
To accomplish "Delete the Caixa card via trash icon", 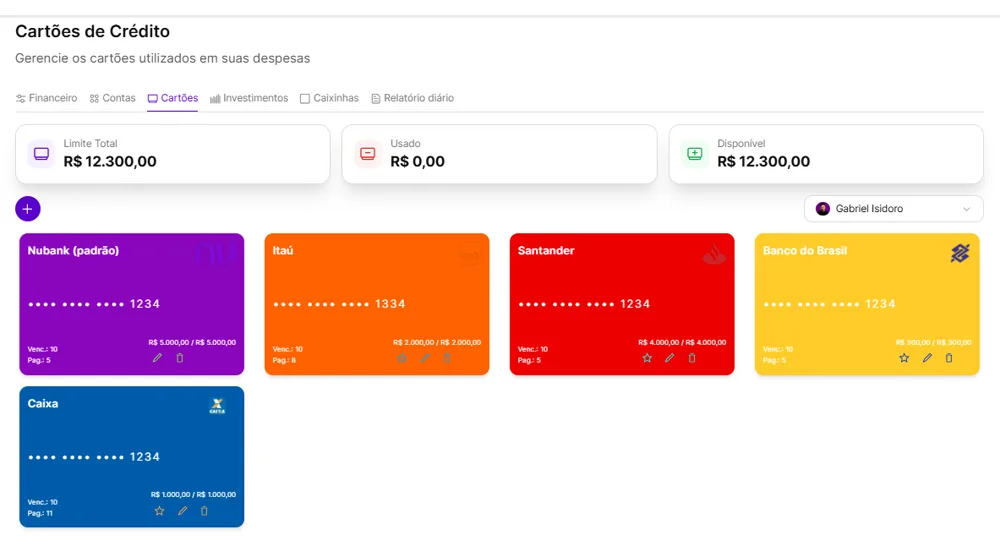I will point(204,511).
